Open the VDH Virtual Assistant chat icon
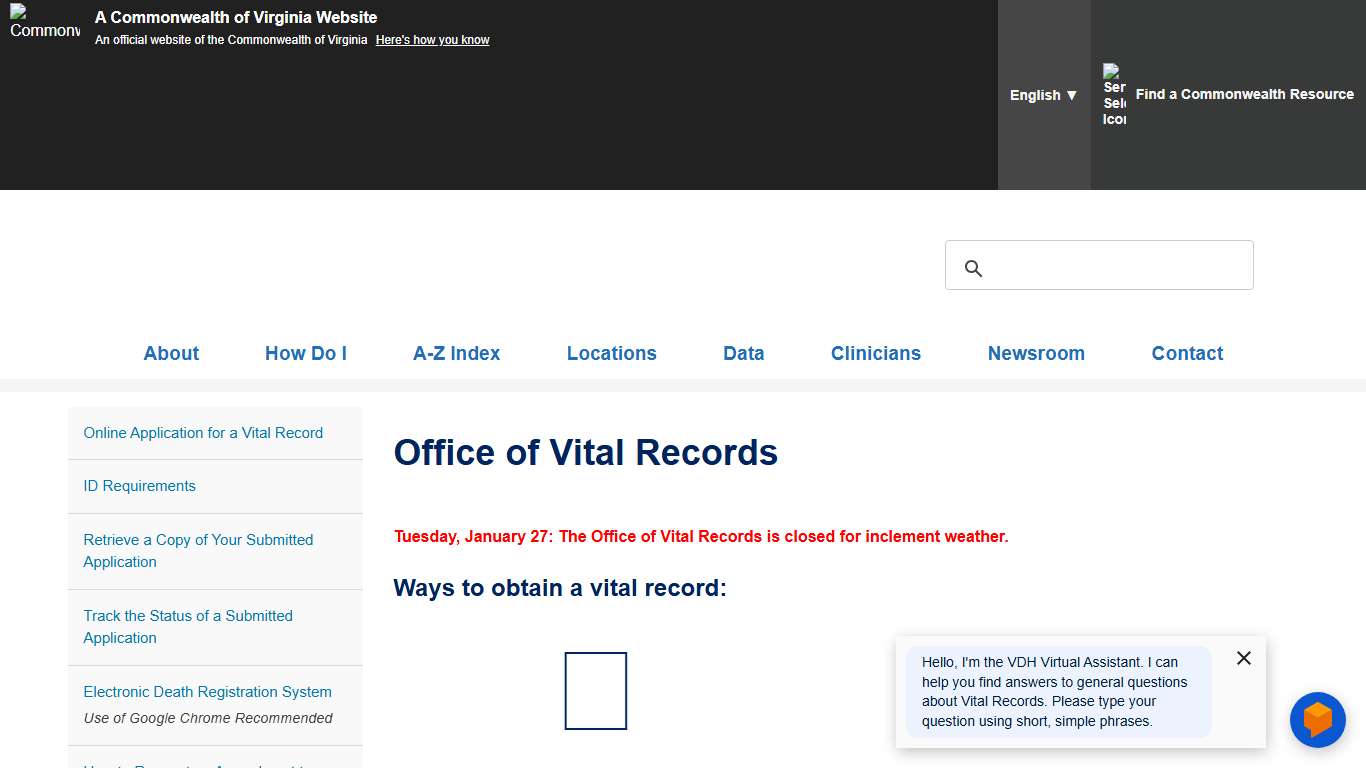Viewport: 1366px width, 768px height. tap(1317, 720)
